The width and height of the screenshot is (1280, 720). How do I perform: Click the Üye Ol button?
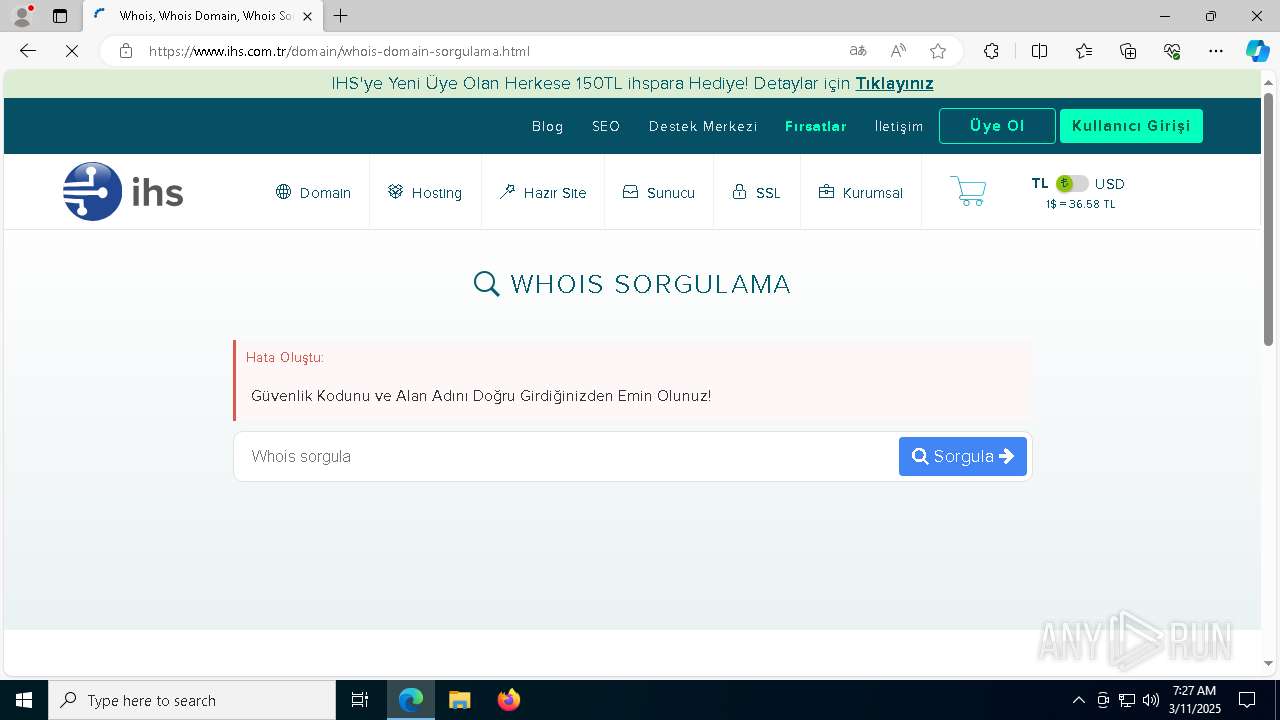[x=997, y=126]
